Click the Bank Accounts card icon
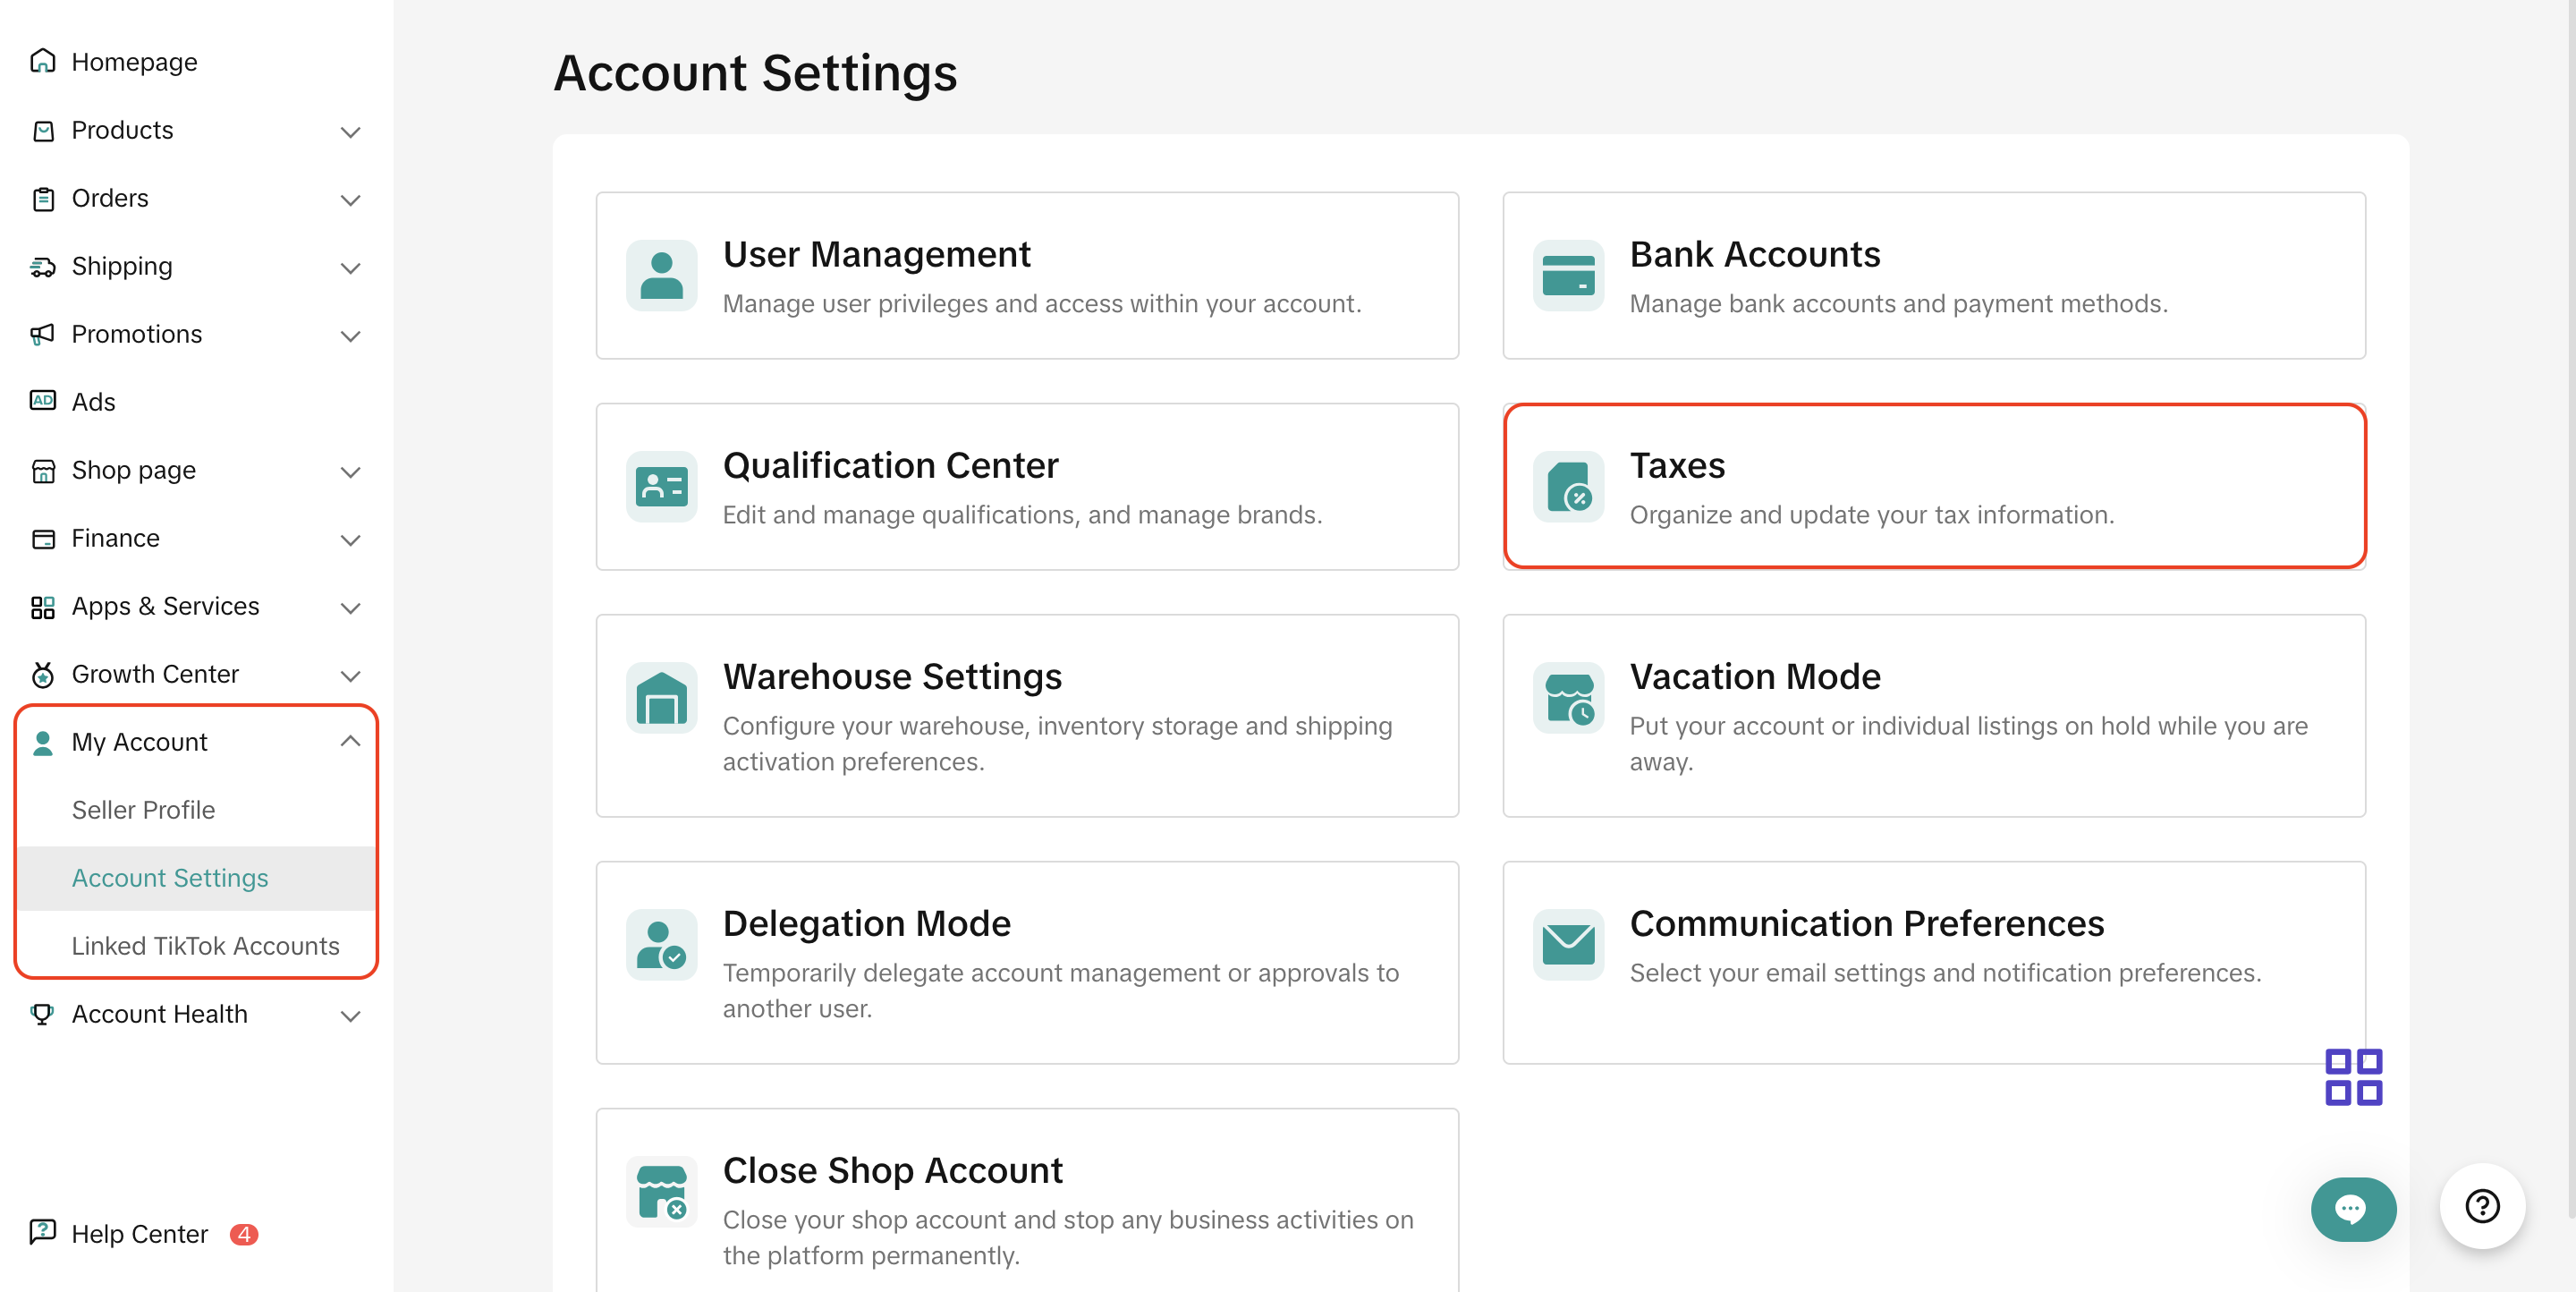 coord(1567,276)
